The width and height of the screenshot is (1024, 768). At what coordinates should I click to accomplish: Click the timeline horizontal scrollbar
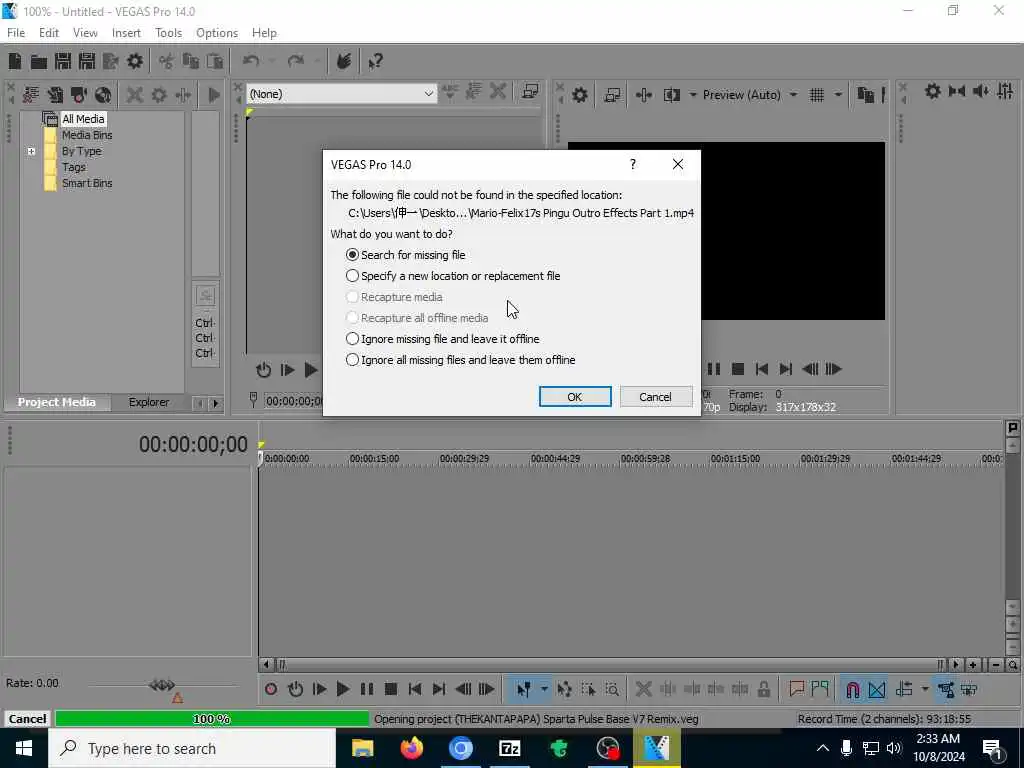[609, 665]
